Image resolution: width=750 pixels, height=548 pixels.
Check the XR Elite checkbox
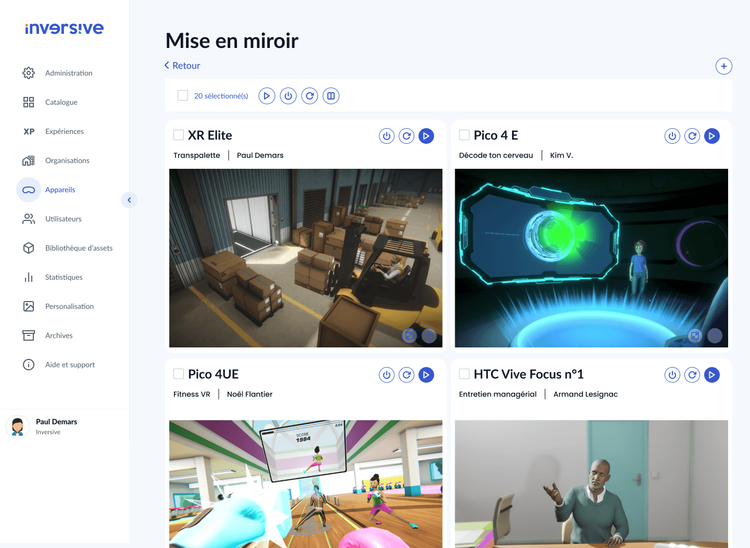tap(178, 135)
